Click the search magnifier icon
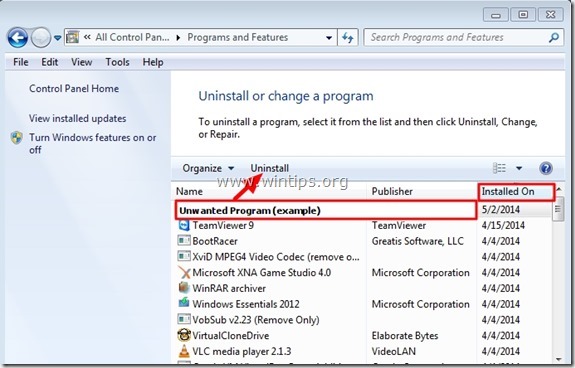The height and width of the screenshot is (368, 575). coord(554,37)
